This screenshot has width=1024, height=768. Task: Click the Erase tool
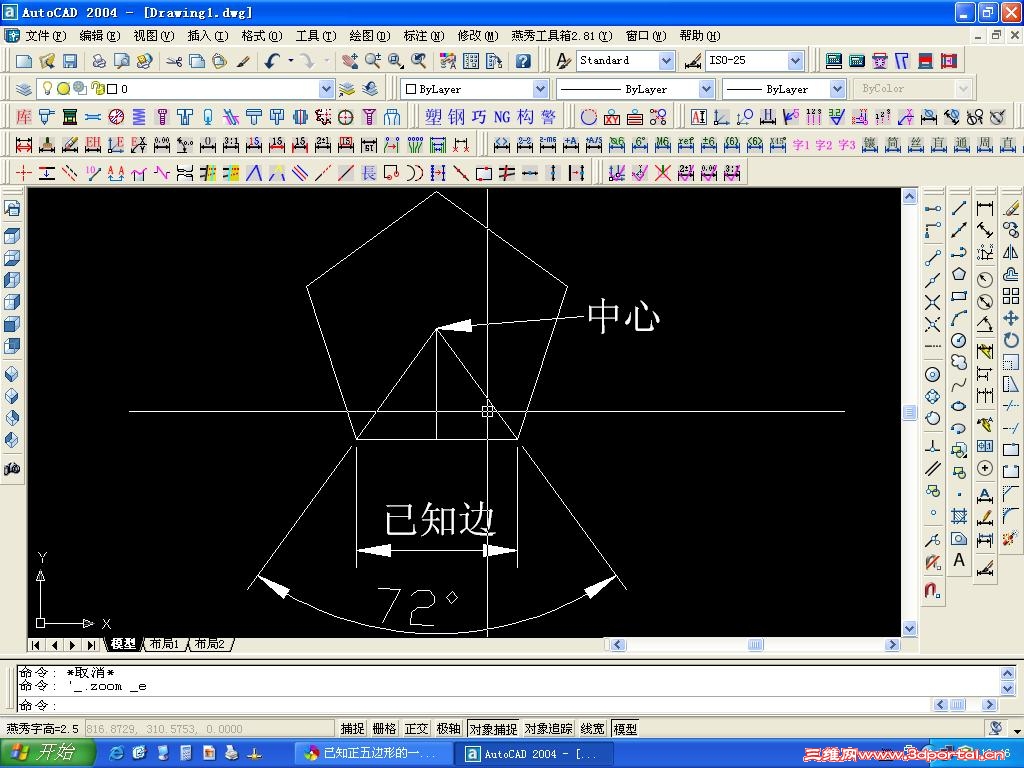coord(1011,208)
